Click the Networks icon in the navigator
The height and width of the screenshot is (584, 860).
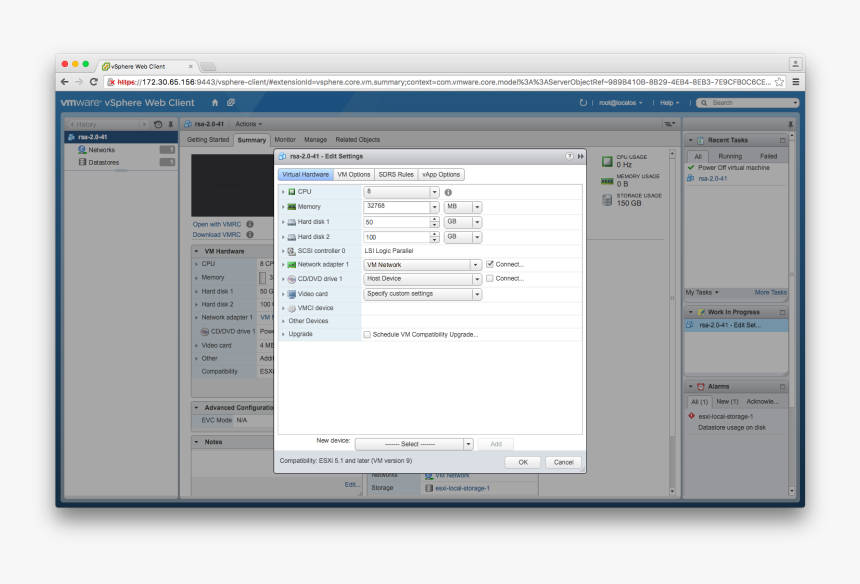click(x=82, y=150)
